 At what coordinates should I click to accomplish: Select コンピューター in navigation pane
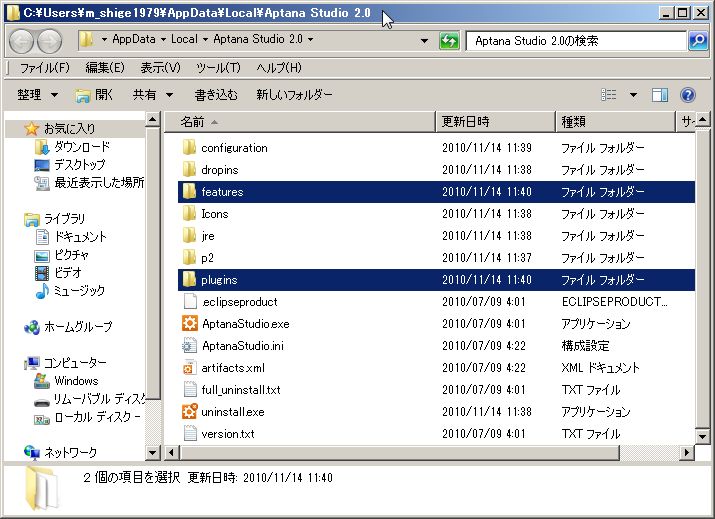75,363
